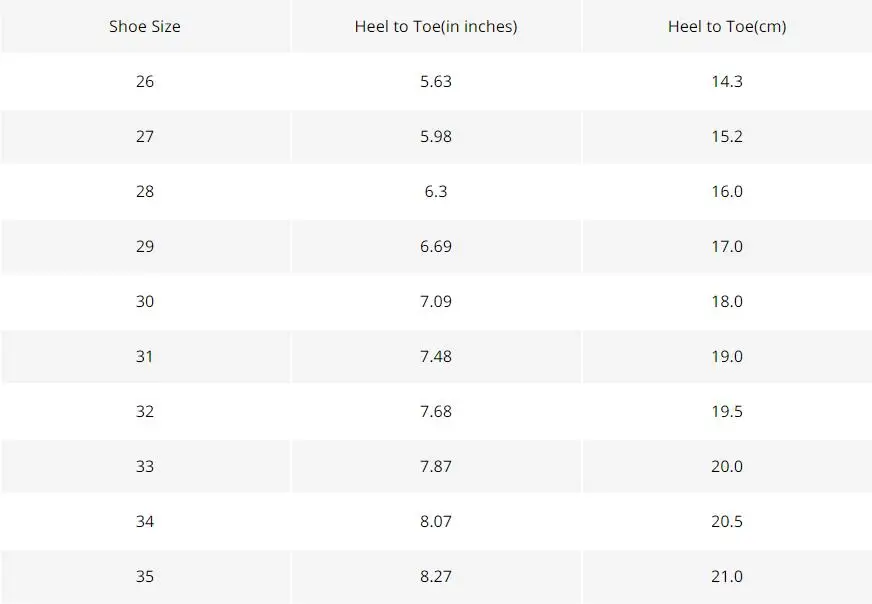Select shoe size 32 cell
Viewport: 872px width, 604px height.
pyautogui.click(x=145, y=412)
